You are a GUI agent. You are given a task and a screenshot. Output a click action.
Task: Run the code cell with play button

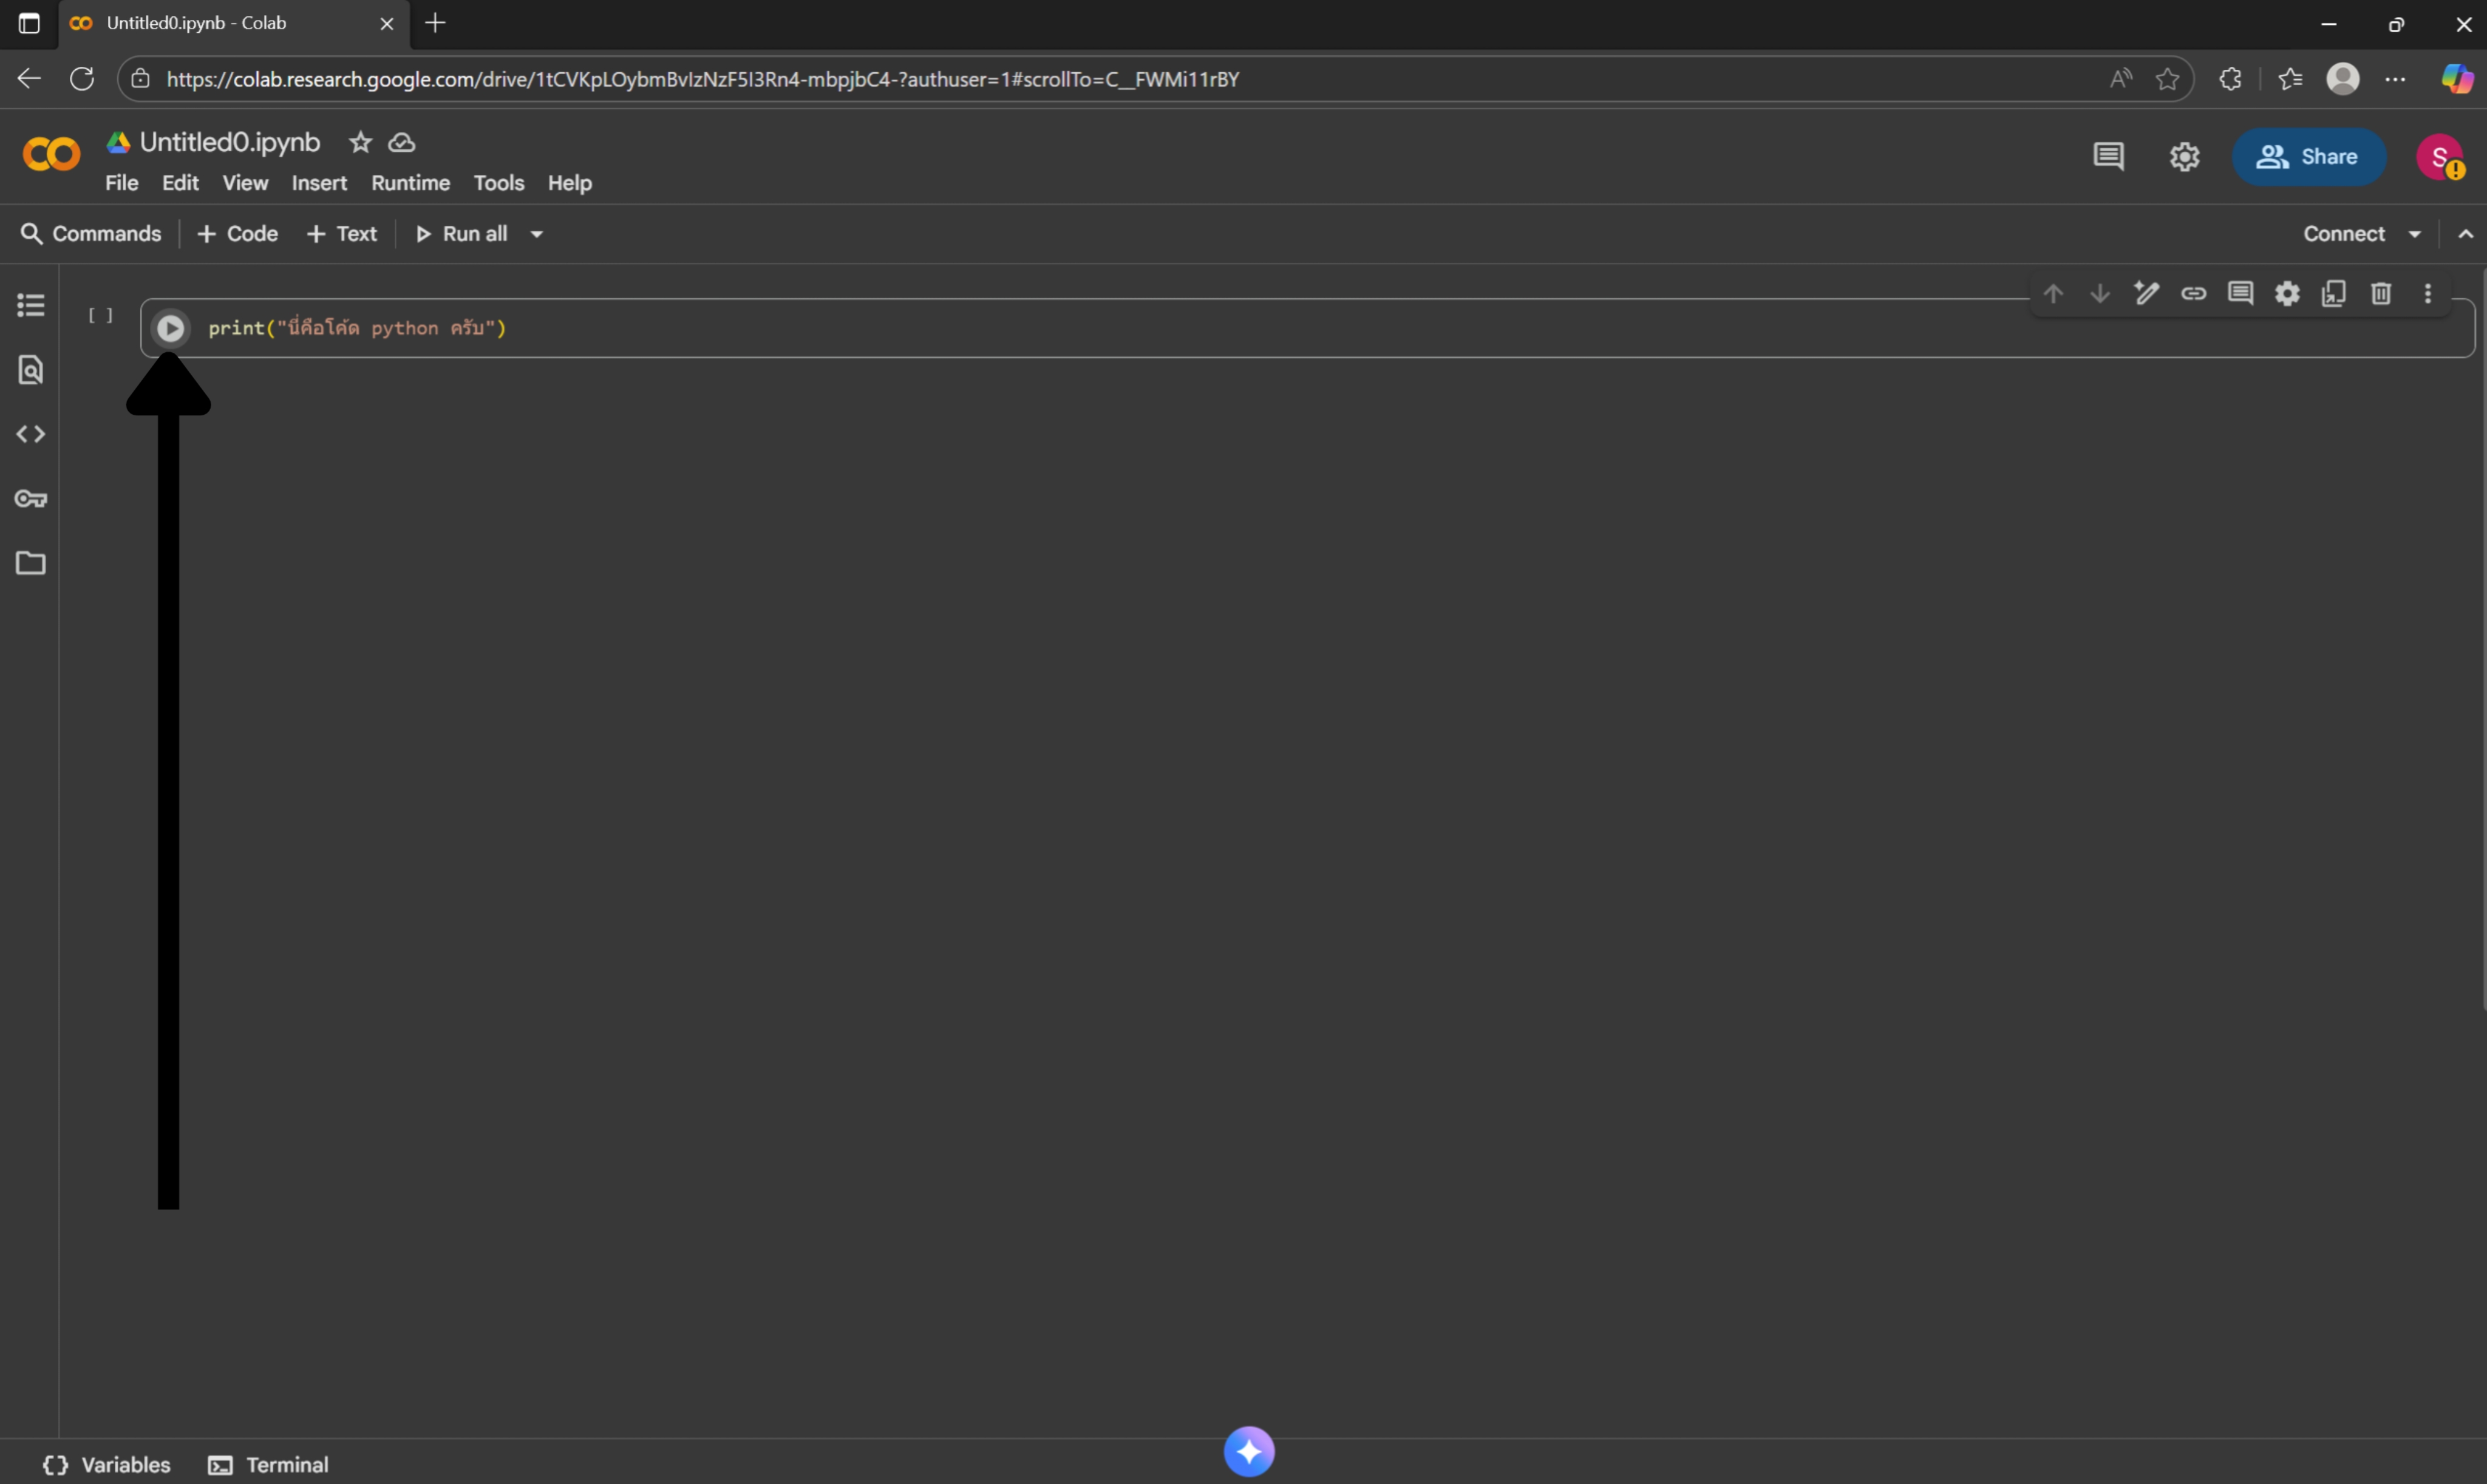(170, 328)
